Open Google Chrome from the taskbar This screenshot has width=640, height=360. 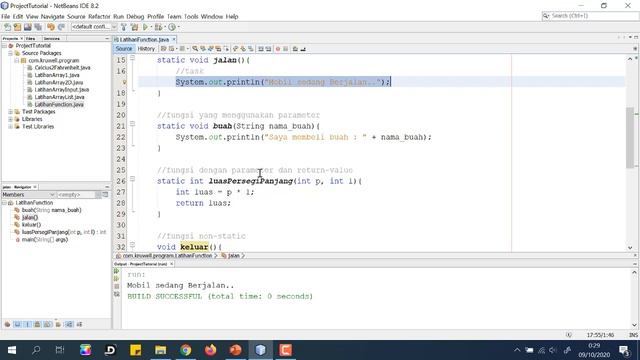click(x=186, y=350)
